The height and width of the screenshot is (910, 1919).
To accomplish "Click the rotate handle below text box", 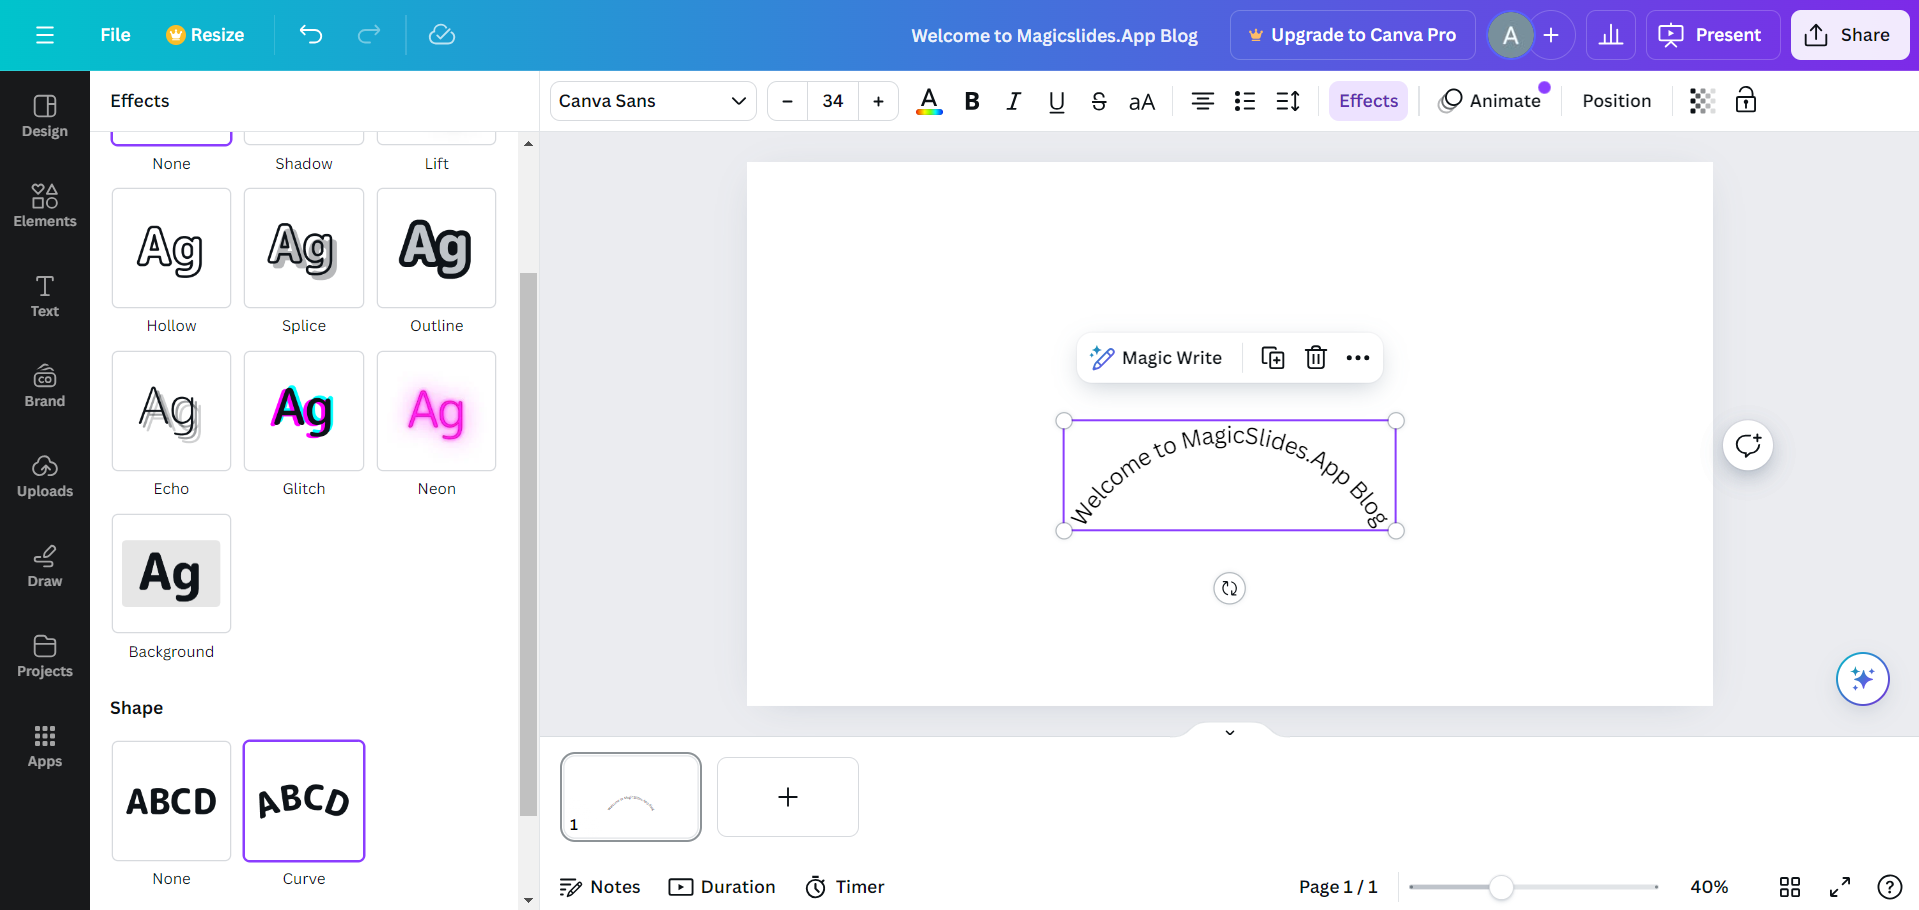I will point(1229,589).
